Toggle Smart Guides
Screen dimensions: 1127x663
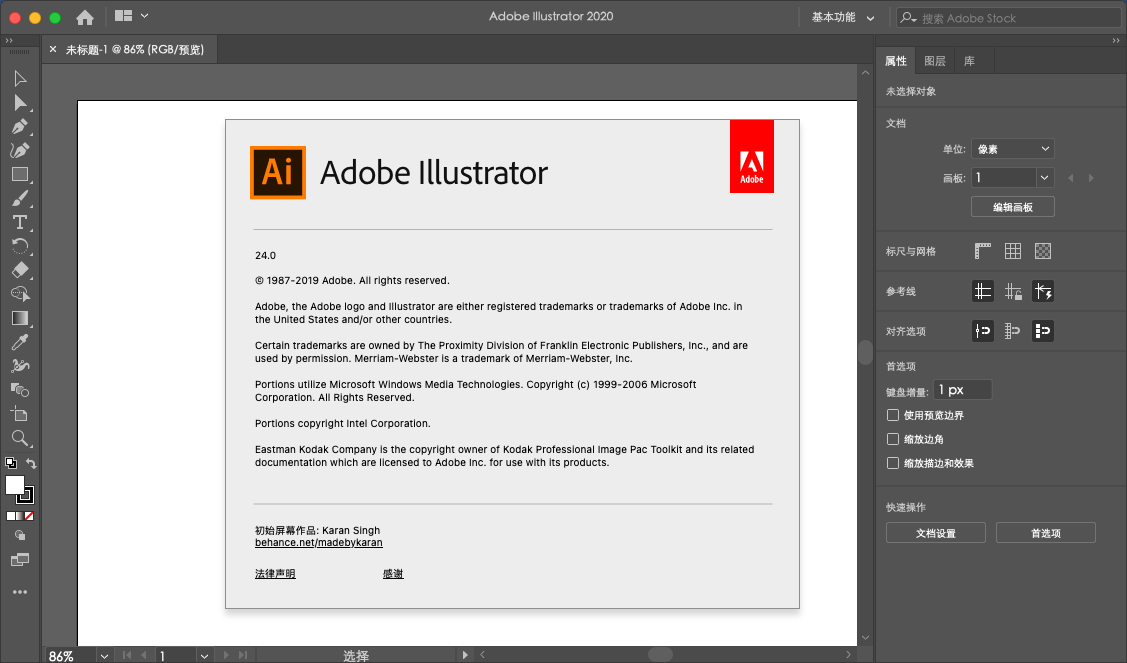coord(1043,291)
